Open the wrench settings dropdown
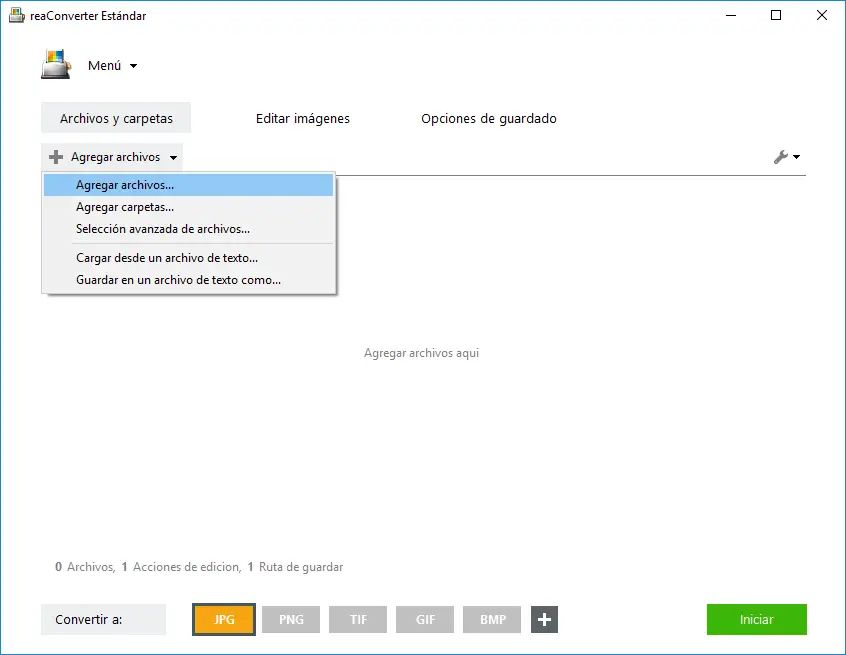The width and height of the screenshot is (846, 655). pos(787,157)
